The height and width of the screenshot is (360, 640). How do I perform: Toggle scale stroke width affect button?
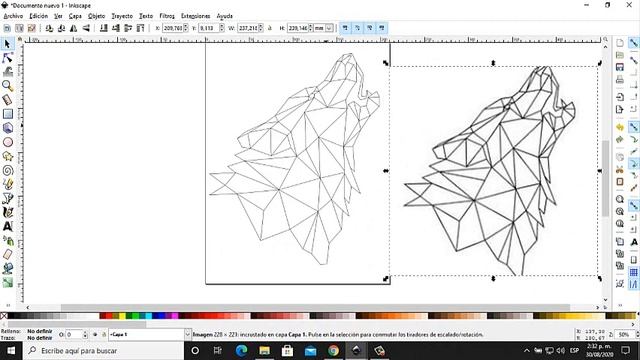coord(345,28)
